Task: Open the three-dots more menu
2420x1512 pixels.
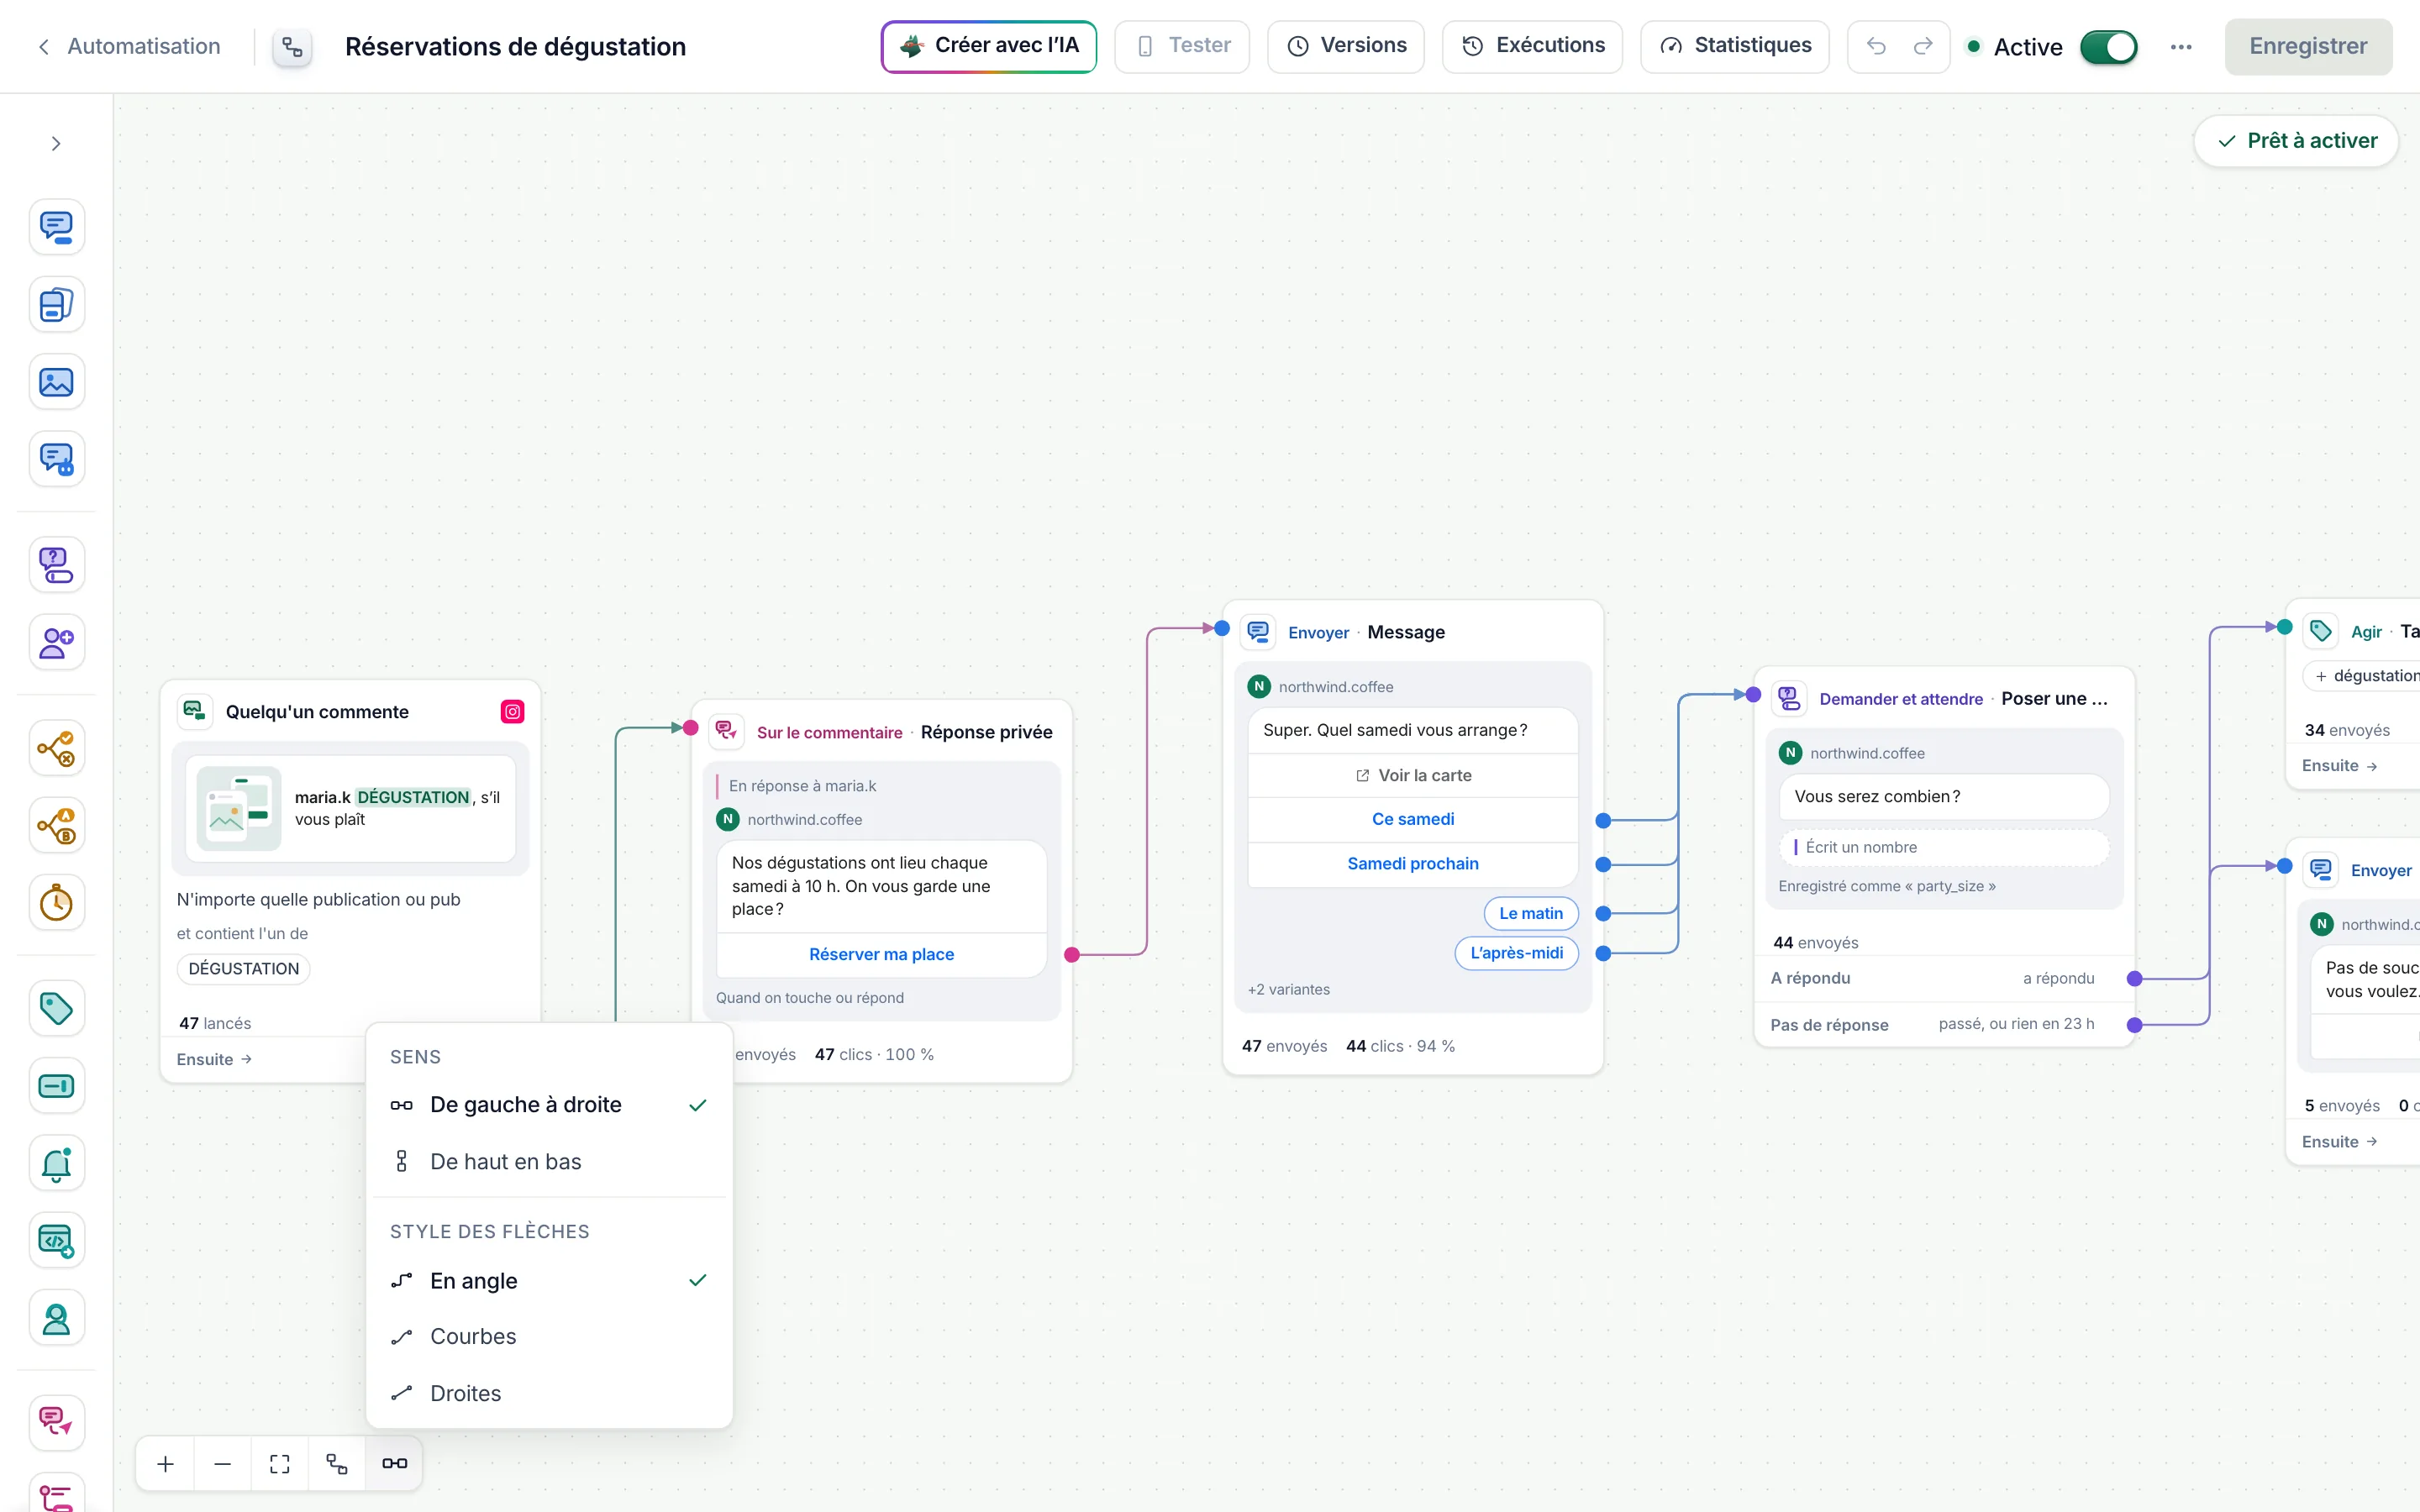Action: point(2181,47)
